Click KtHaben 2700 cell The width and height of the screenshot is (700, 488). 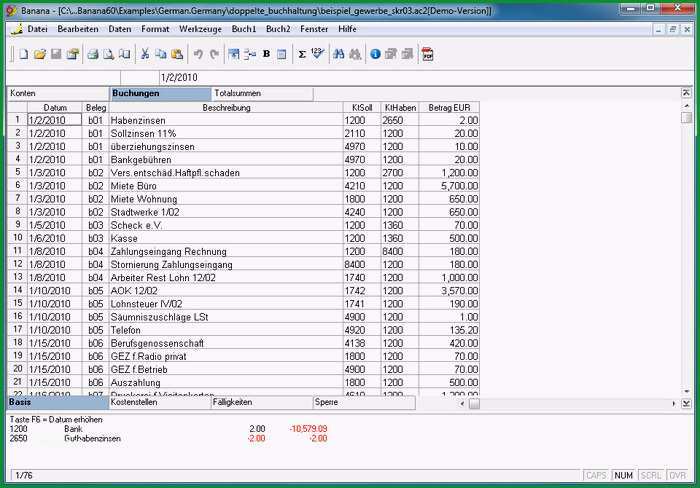[x=400, y=173]
